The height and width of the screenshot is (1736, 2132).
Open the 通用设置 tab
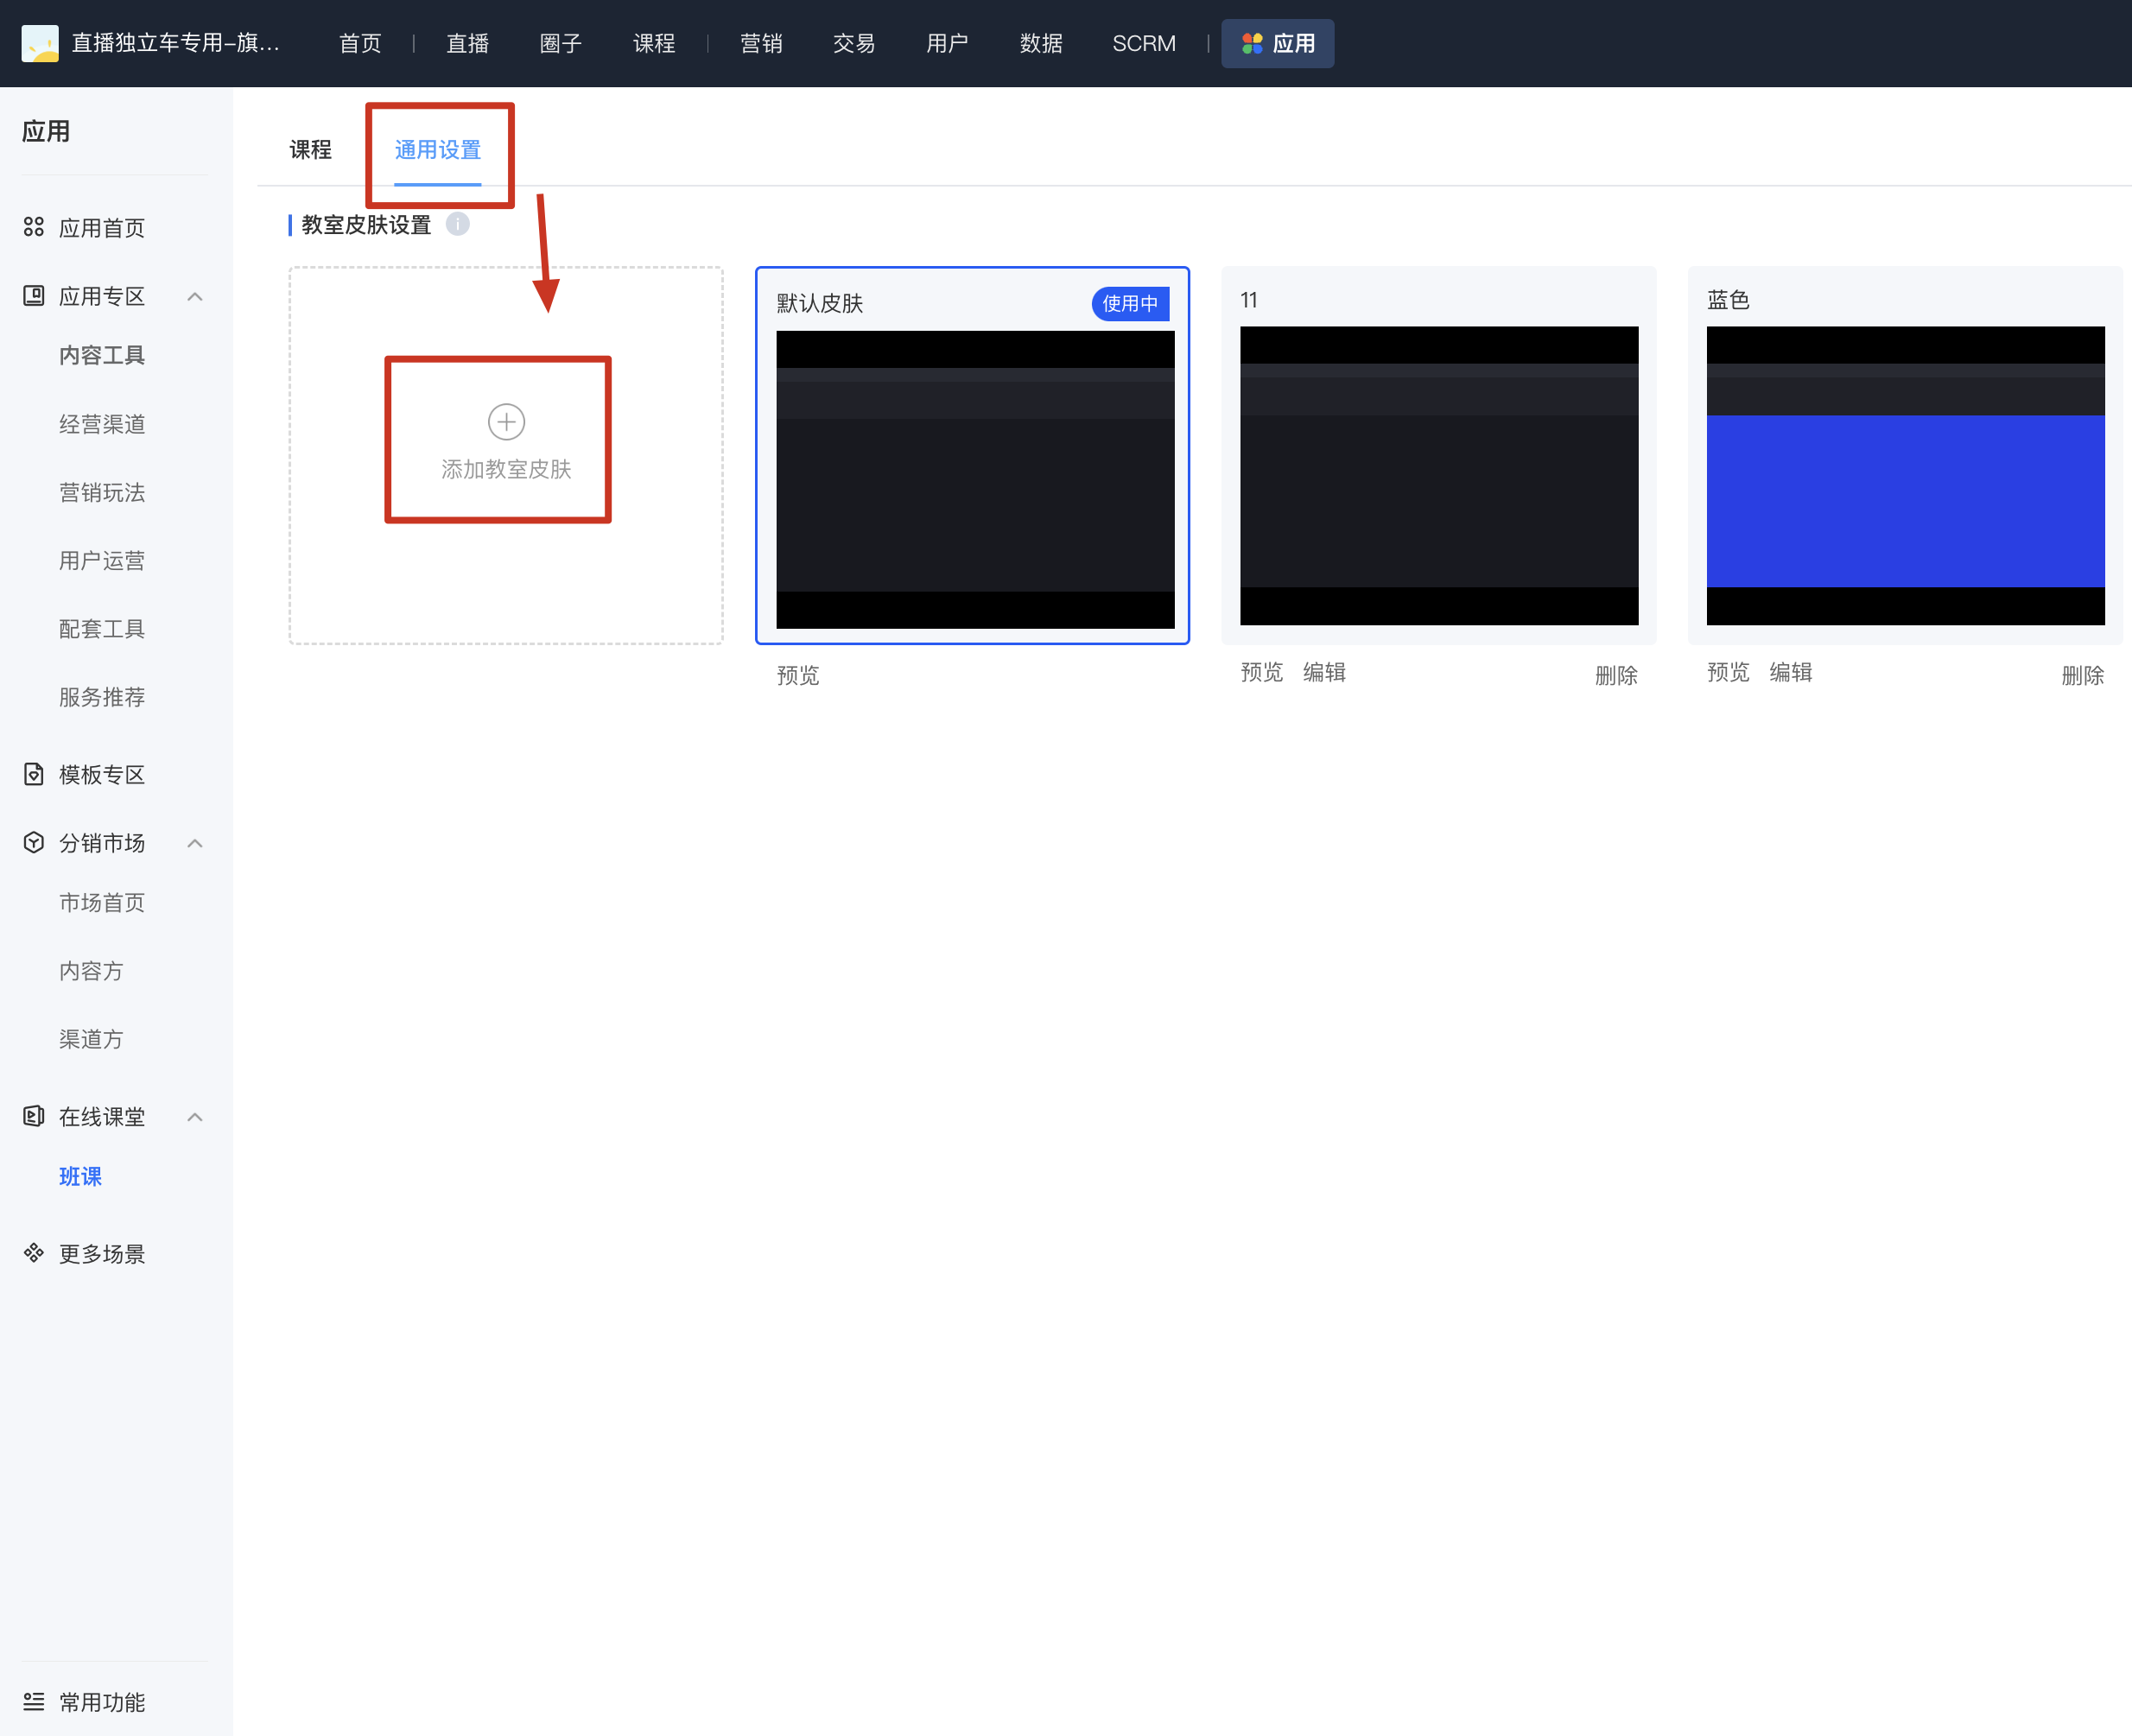438,150
